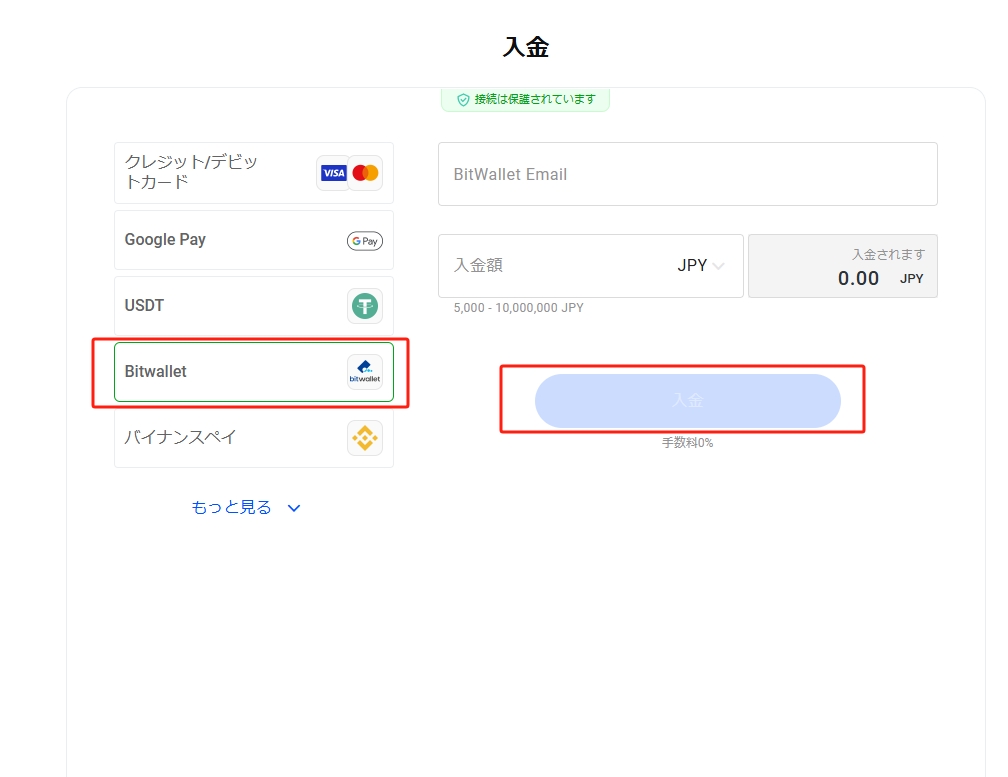Viewport: 1008px width, 777px height.
Task: Click the chevron arrow beside JPY
Action: coord(719,266)
